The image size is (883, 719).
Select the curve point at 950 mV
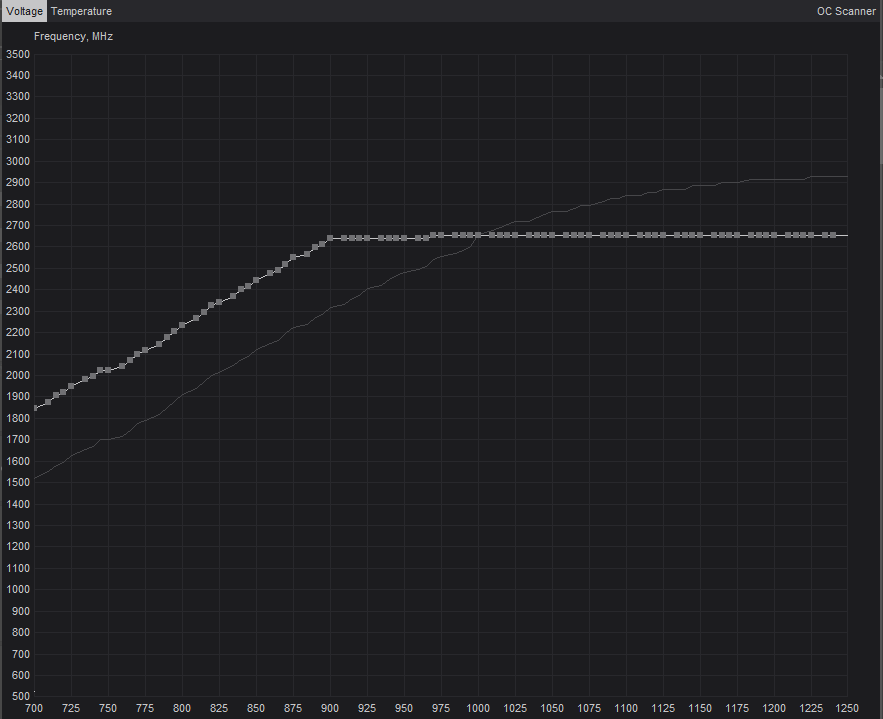(x=404, y=238)
